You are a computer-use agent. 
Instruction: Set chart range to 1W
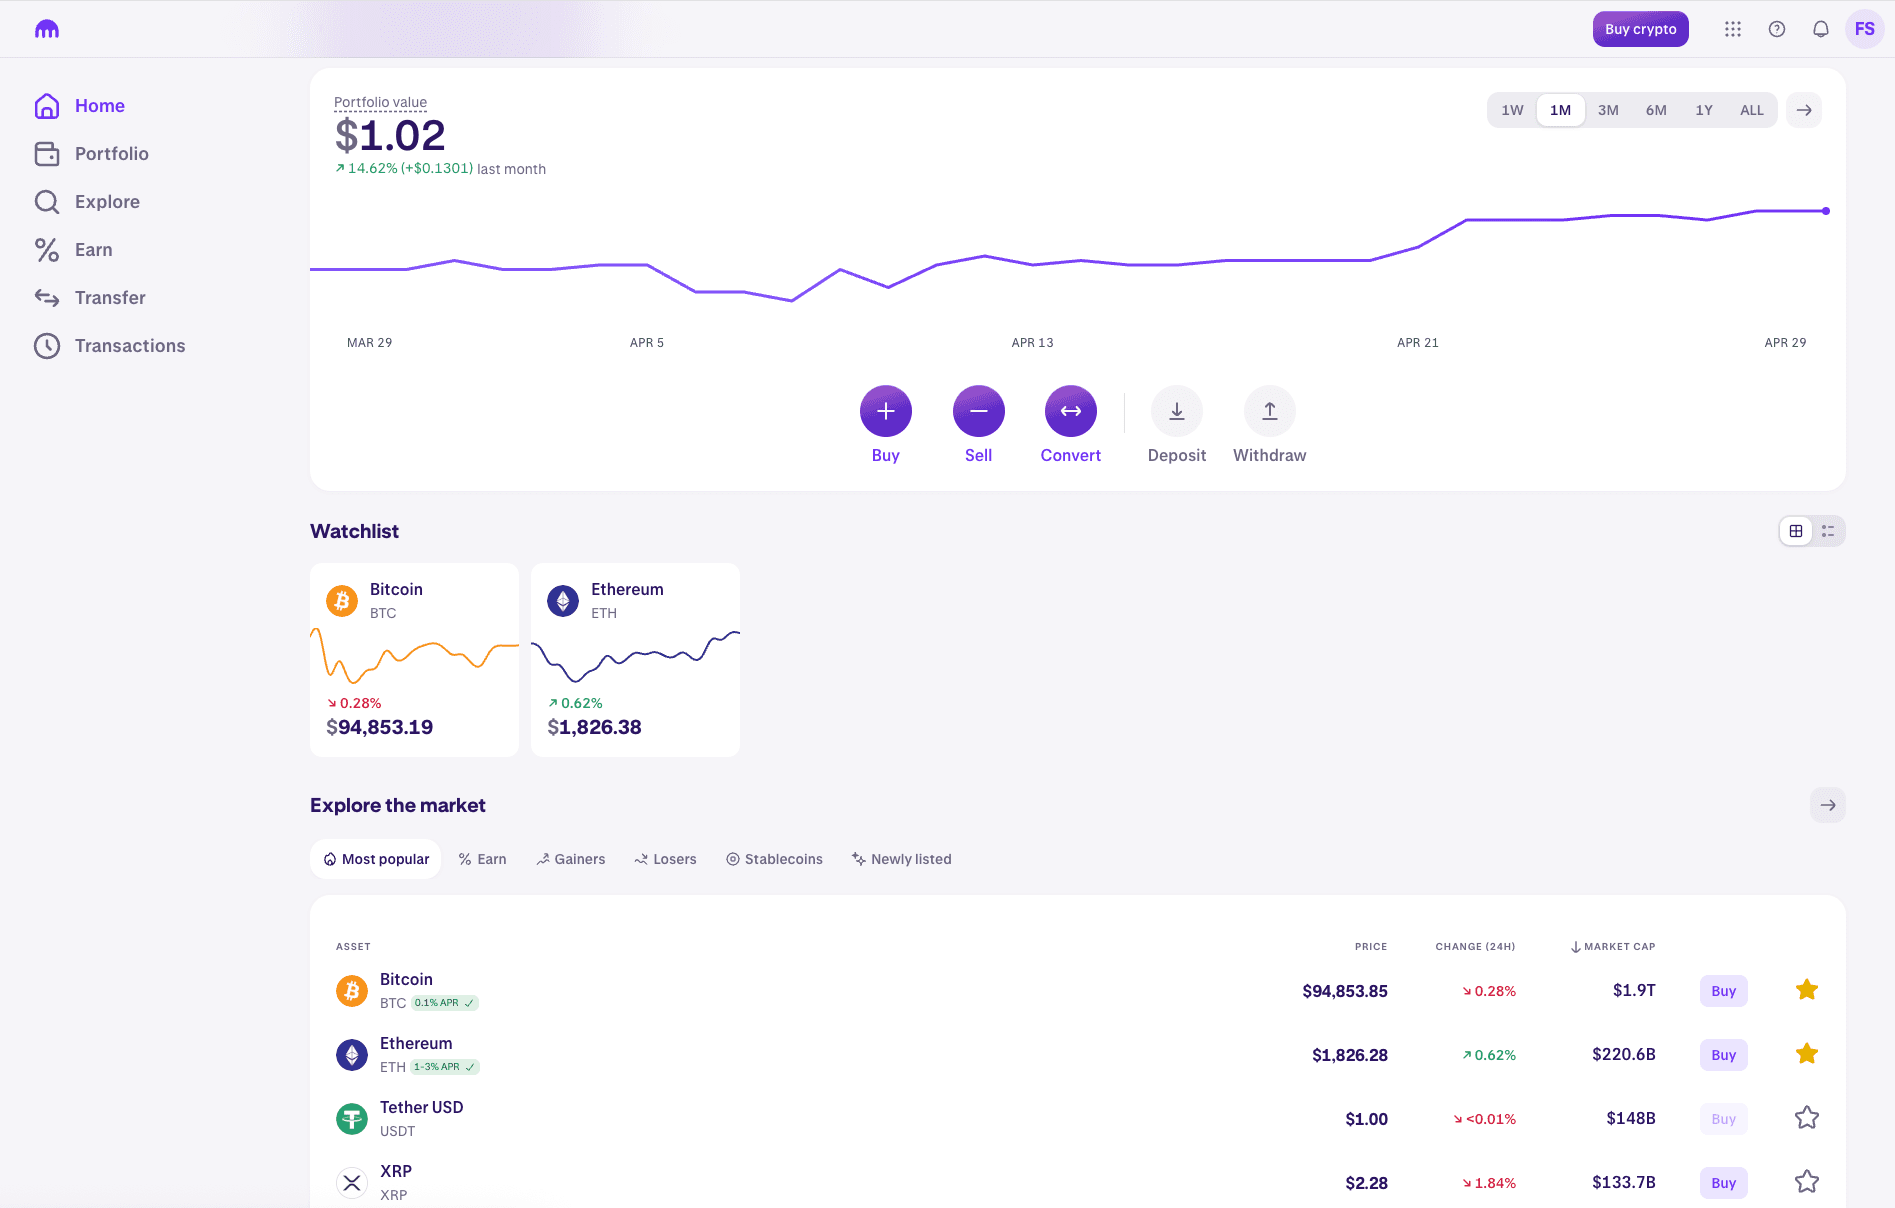pyautogui.click(x=1512, y=110)
